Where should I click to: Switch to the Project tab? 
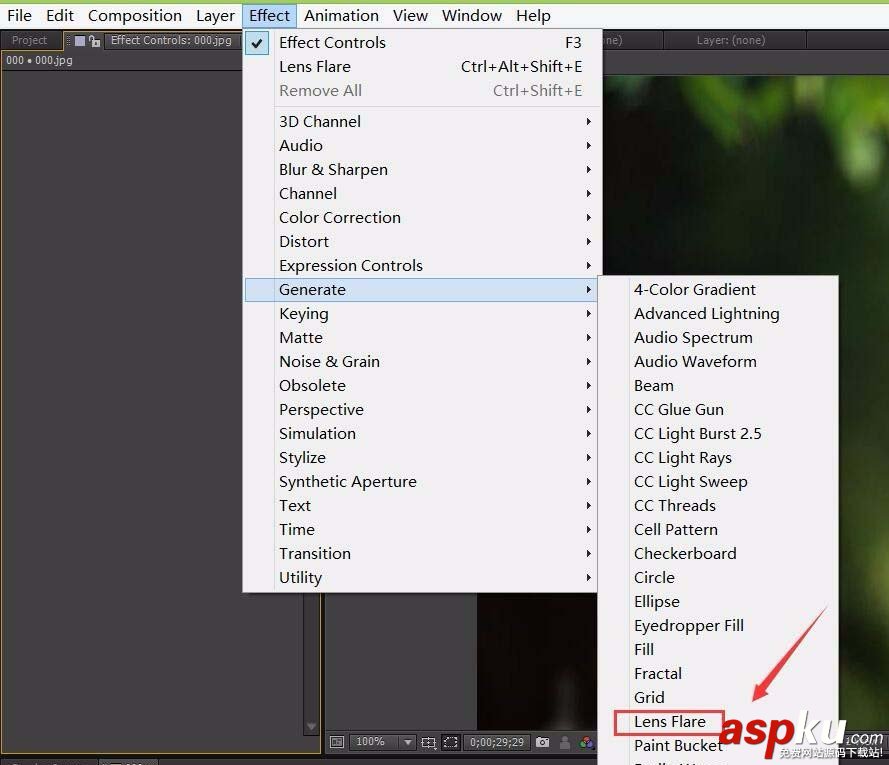(30, 40)
